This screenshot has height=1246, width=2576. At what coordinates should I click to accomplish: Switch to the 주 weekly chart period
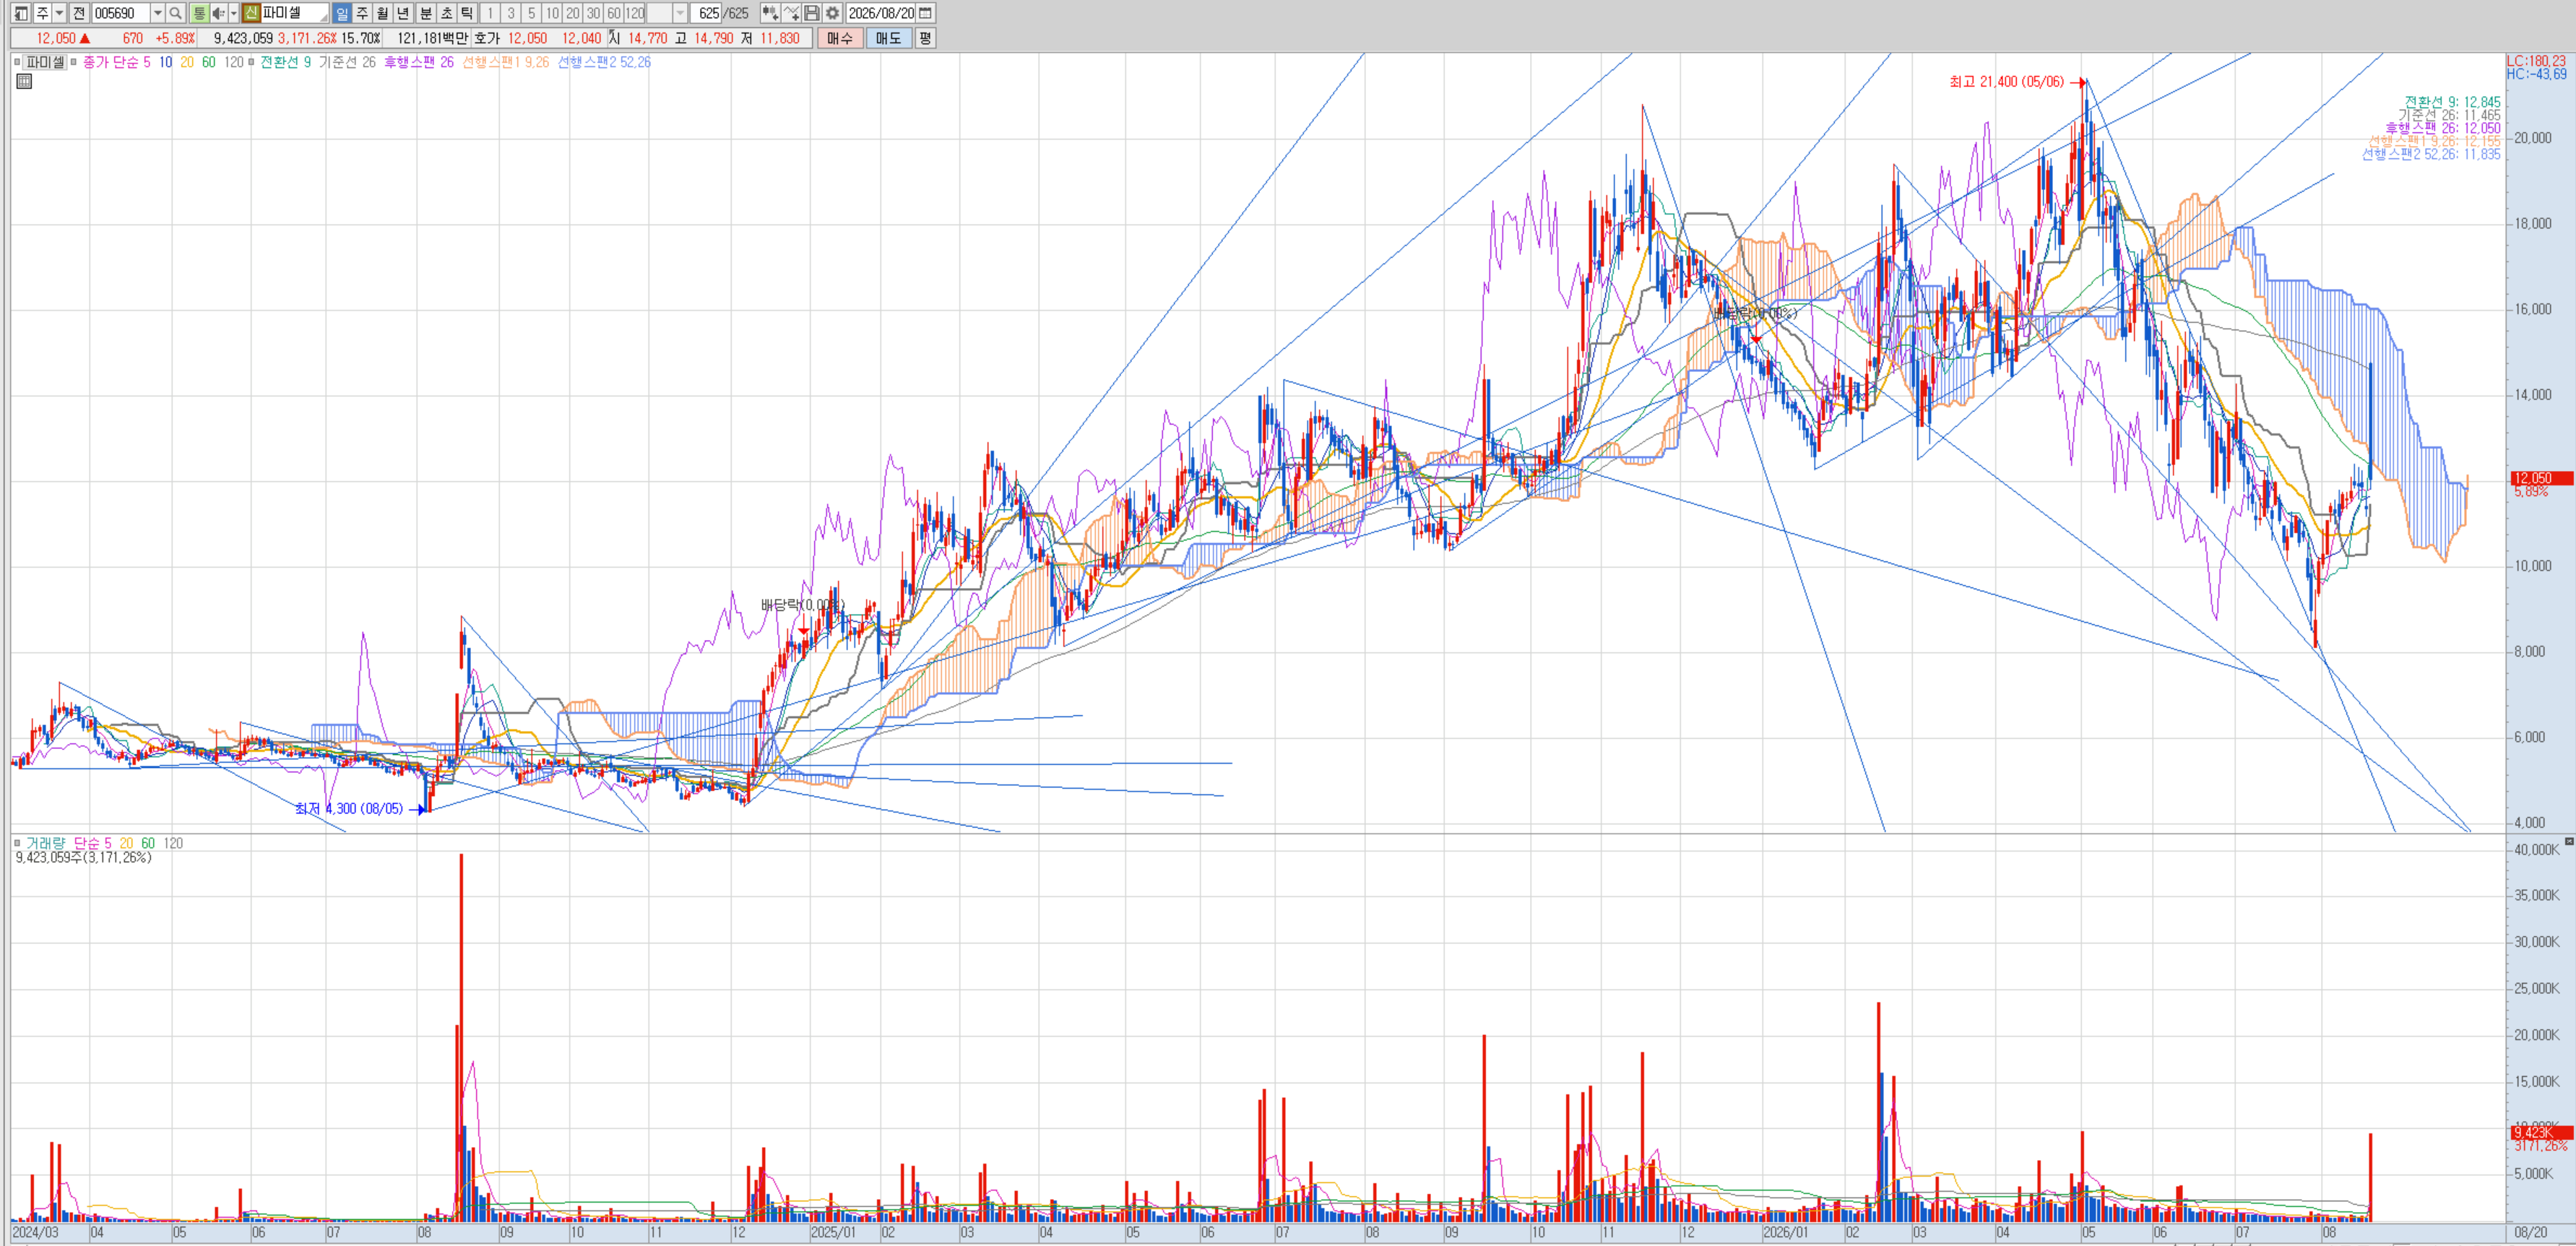(x=362, y=13)
